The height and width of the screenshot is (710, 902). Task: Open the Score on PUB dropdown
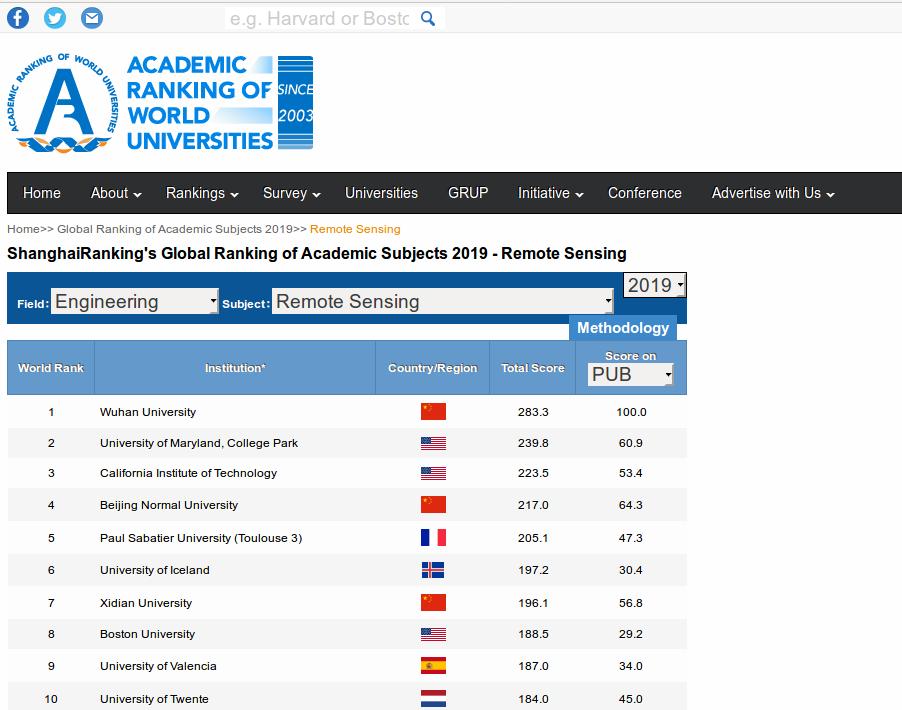tap(630, 374)
